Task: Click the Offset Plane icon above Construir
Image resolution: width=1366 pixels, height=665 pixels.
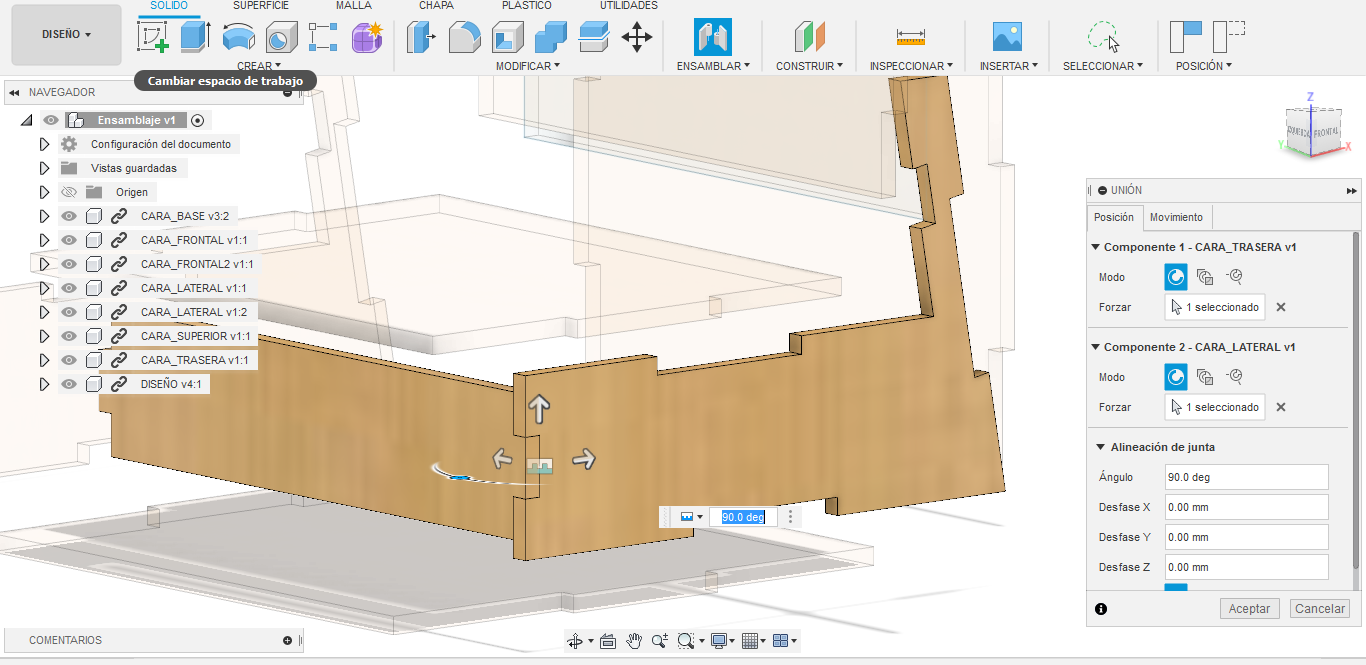Action: click(810, 38)
